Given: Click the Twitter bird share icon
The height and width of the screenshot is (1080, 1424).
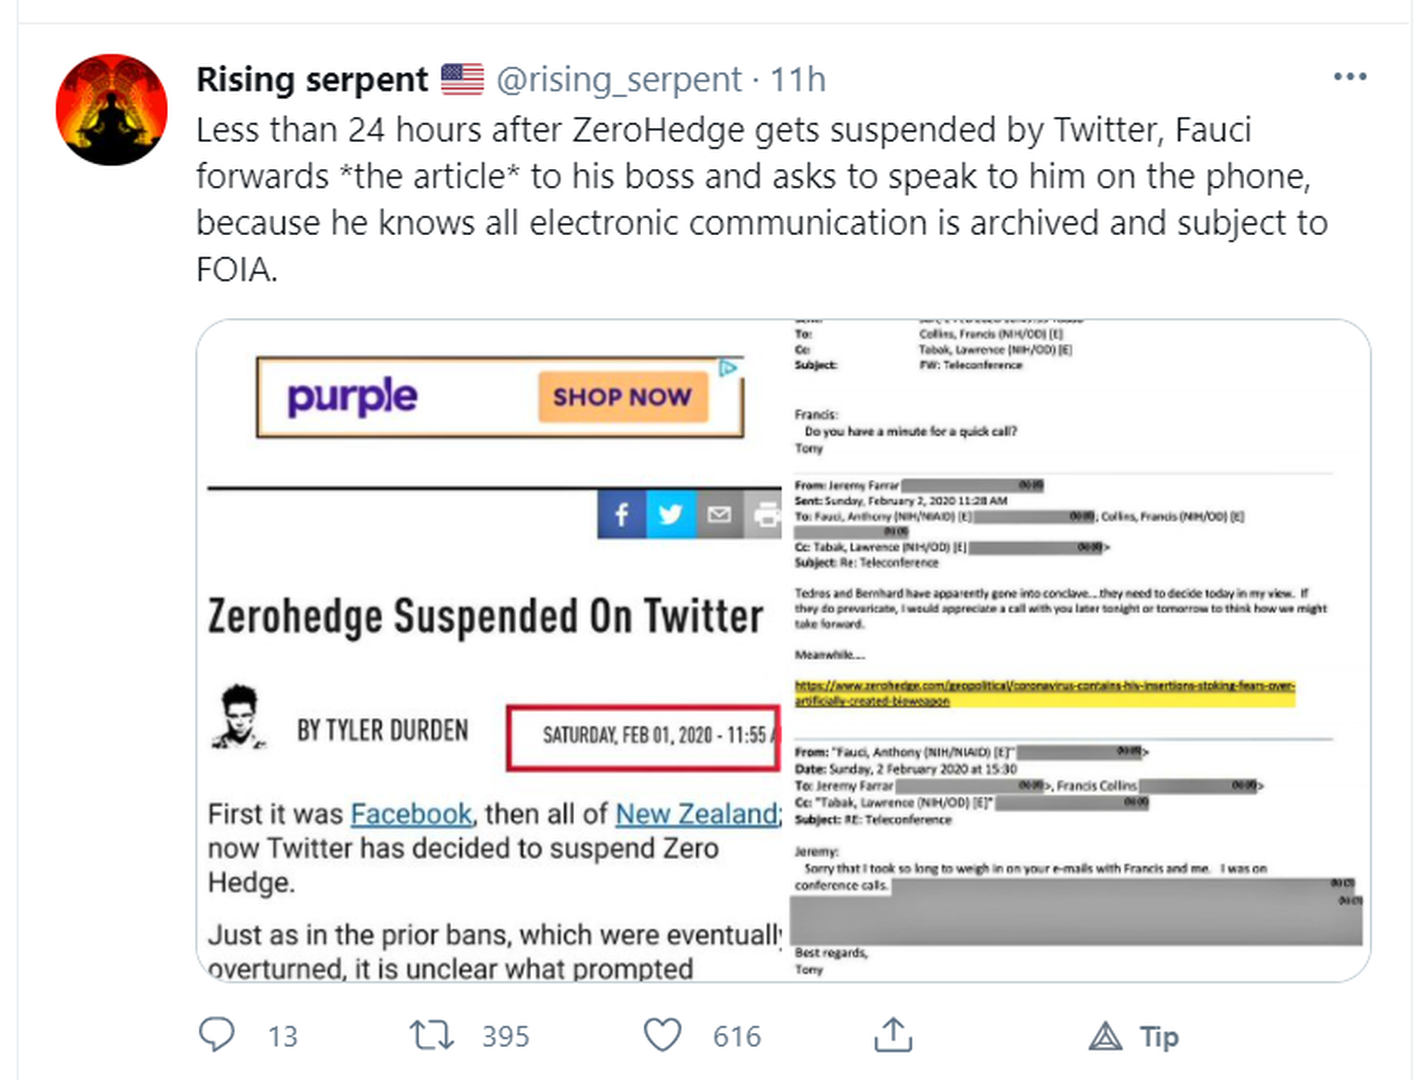Looking at the screenshot, I should pyautogui.click(x=670, y=515).
